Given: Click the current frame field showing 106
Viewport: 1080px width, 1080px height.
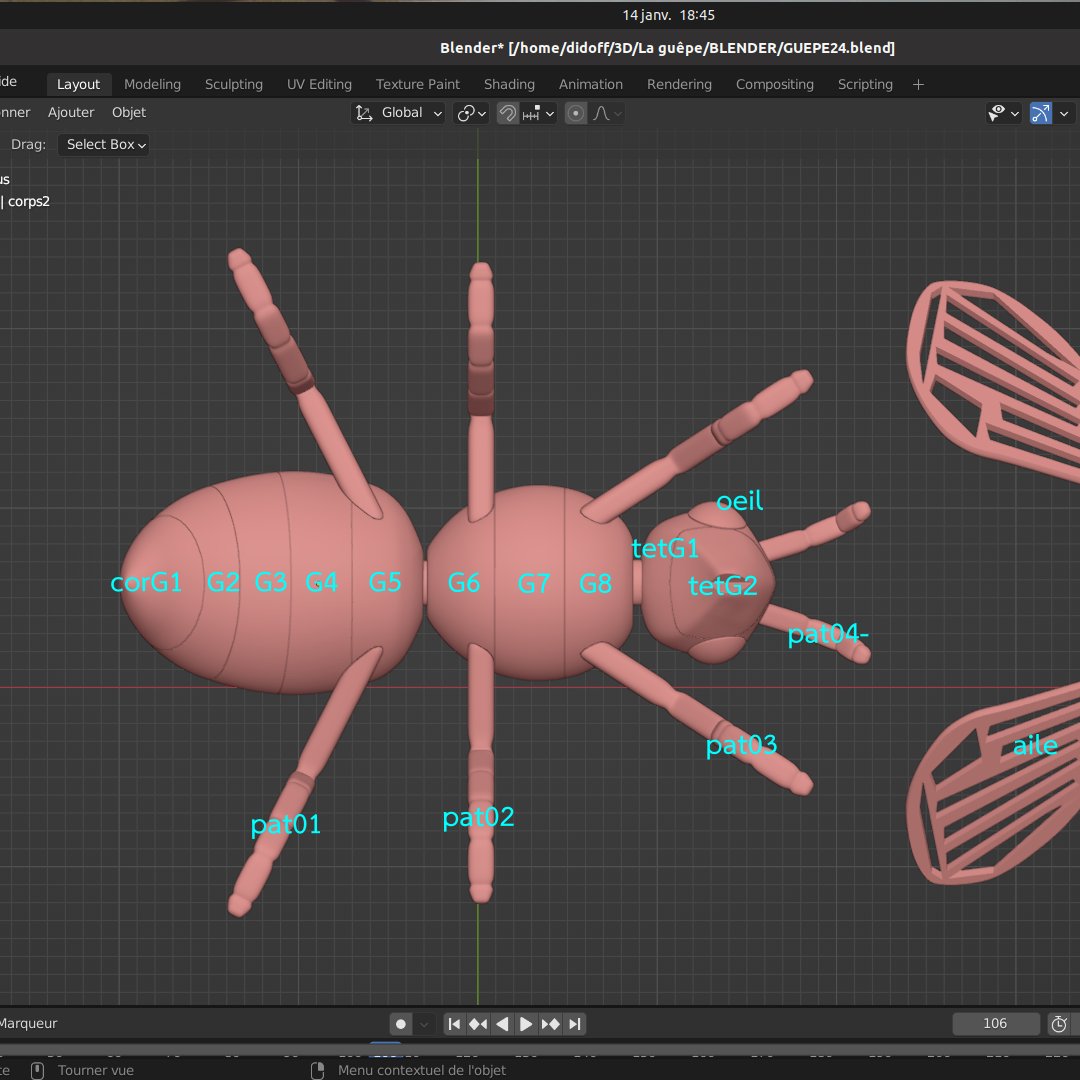Looking at the screenshot, I should [x=995, y=1023].
